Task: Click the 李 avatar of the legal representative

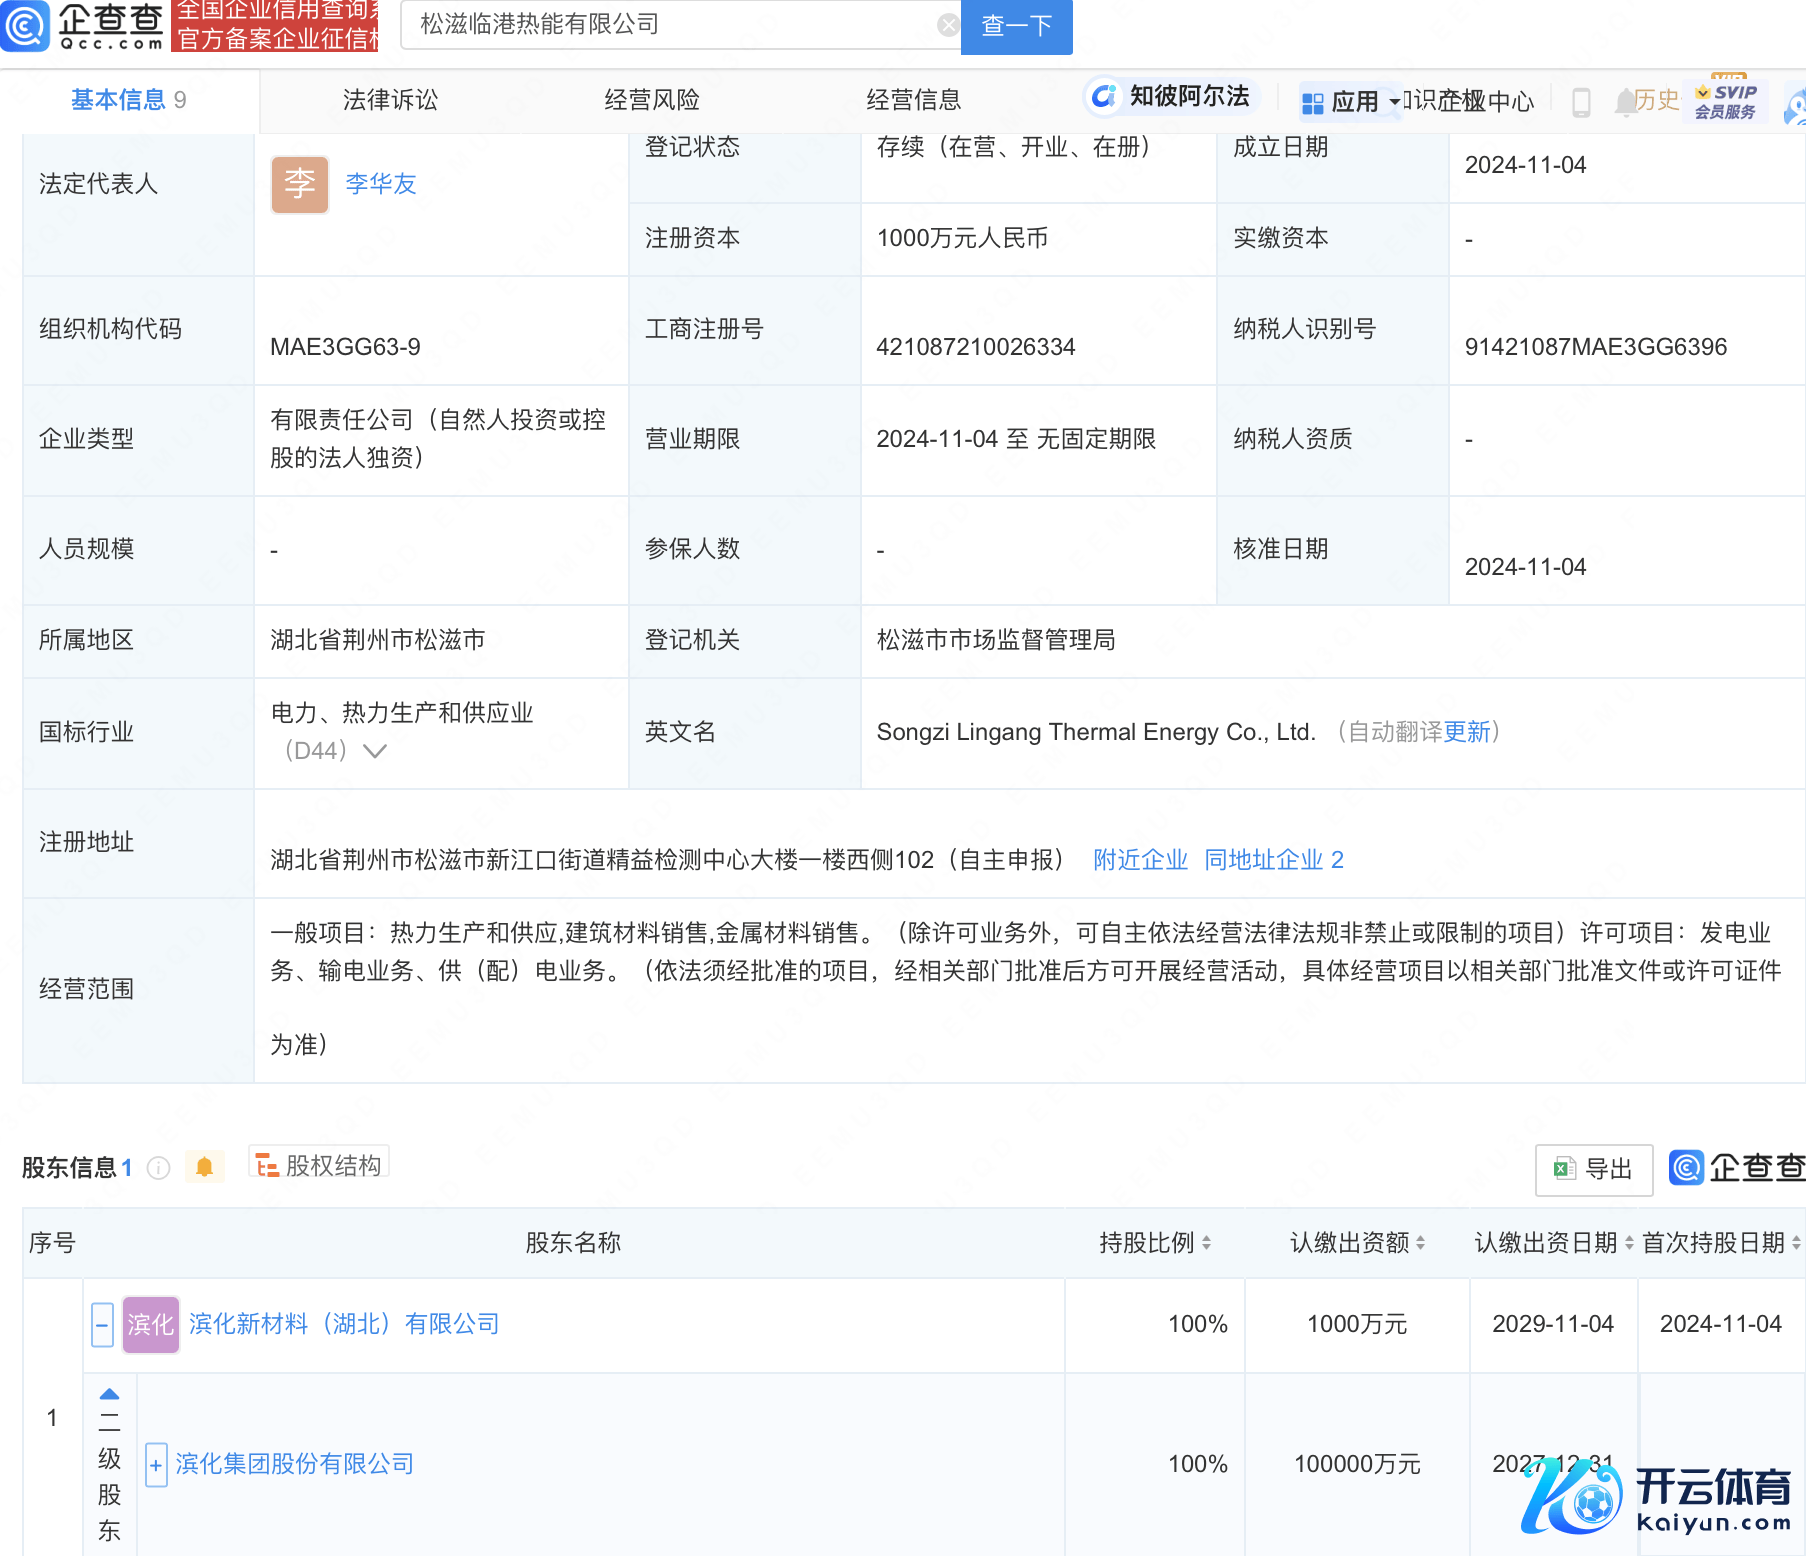Action: 299,184
